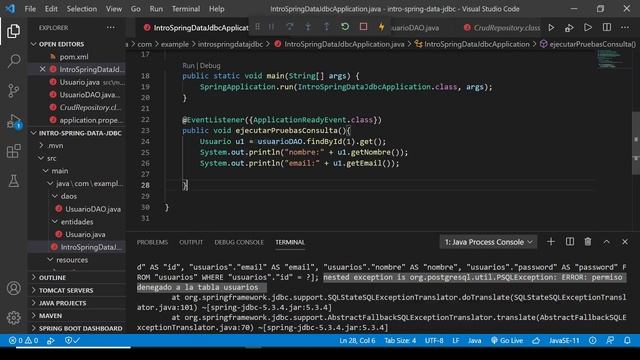Run the Java file with play icon

[551, 27]
